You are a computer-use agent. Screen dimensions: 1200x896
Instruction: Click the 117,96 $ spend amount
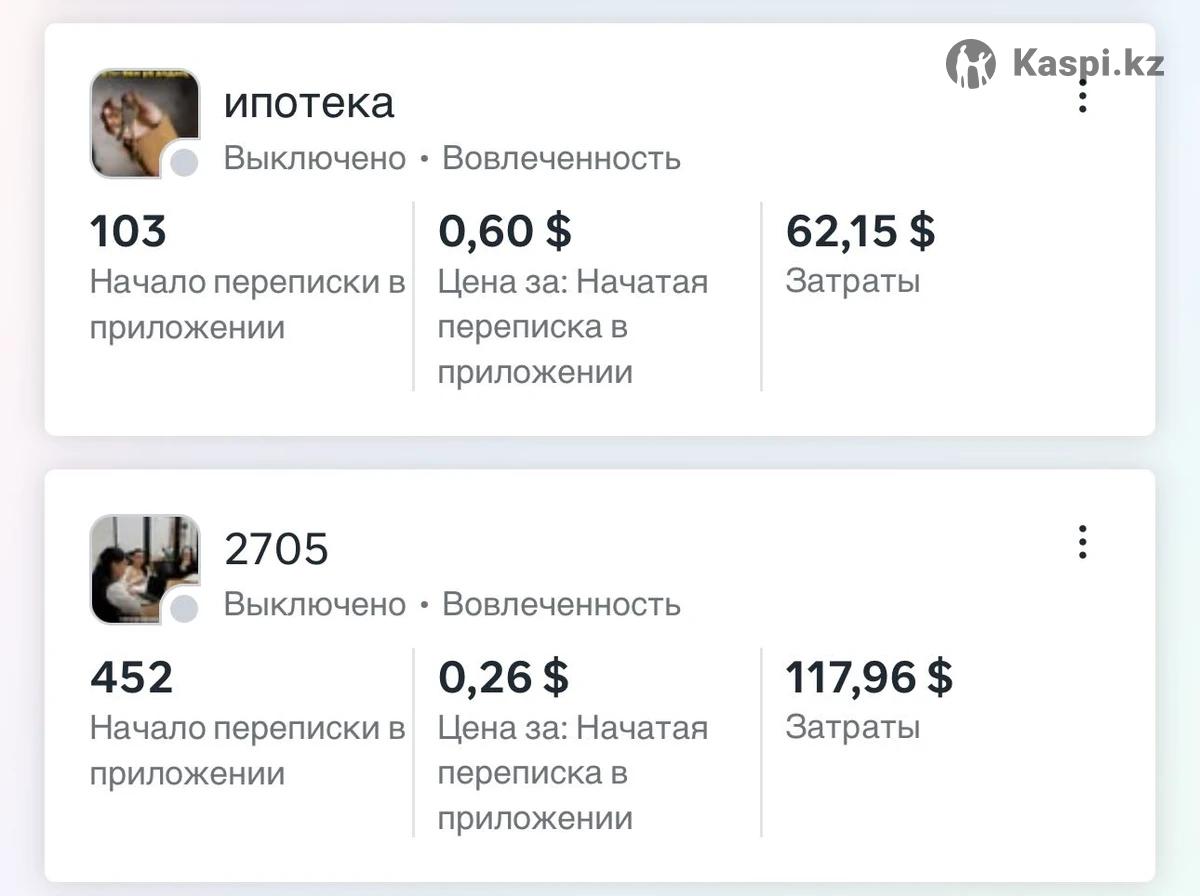point(869,678)
